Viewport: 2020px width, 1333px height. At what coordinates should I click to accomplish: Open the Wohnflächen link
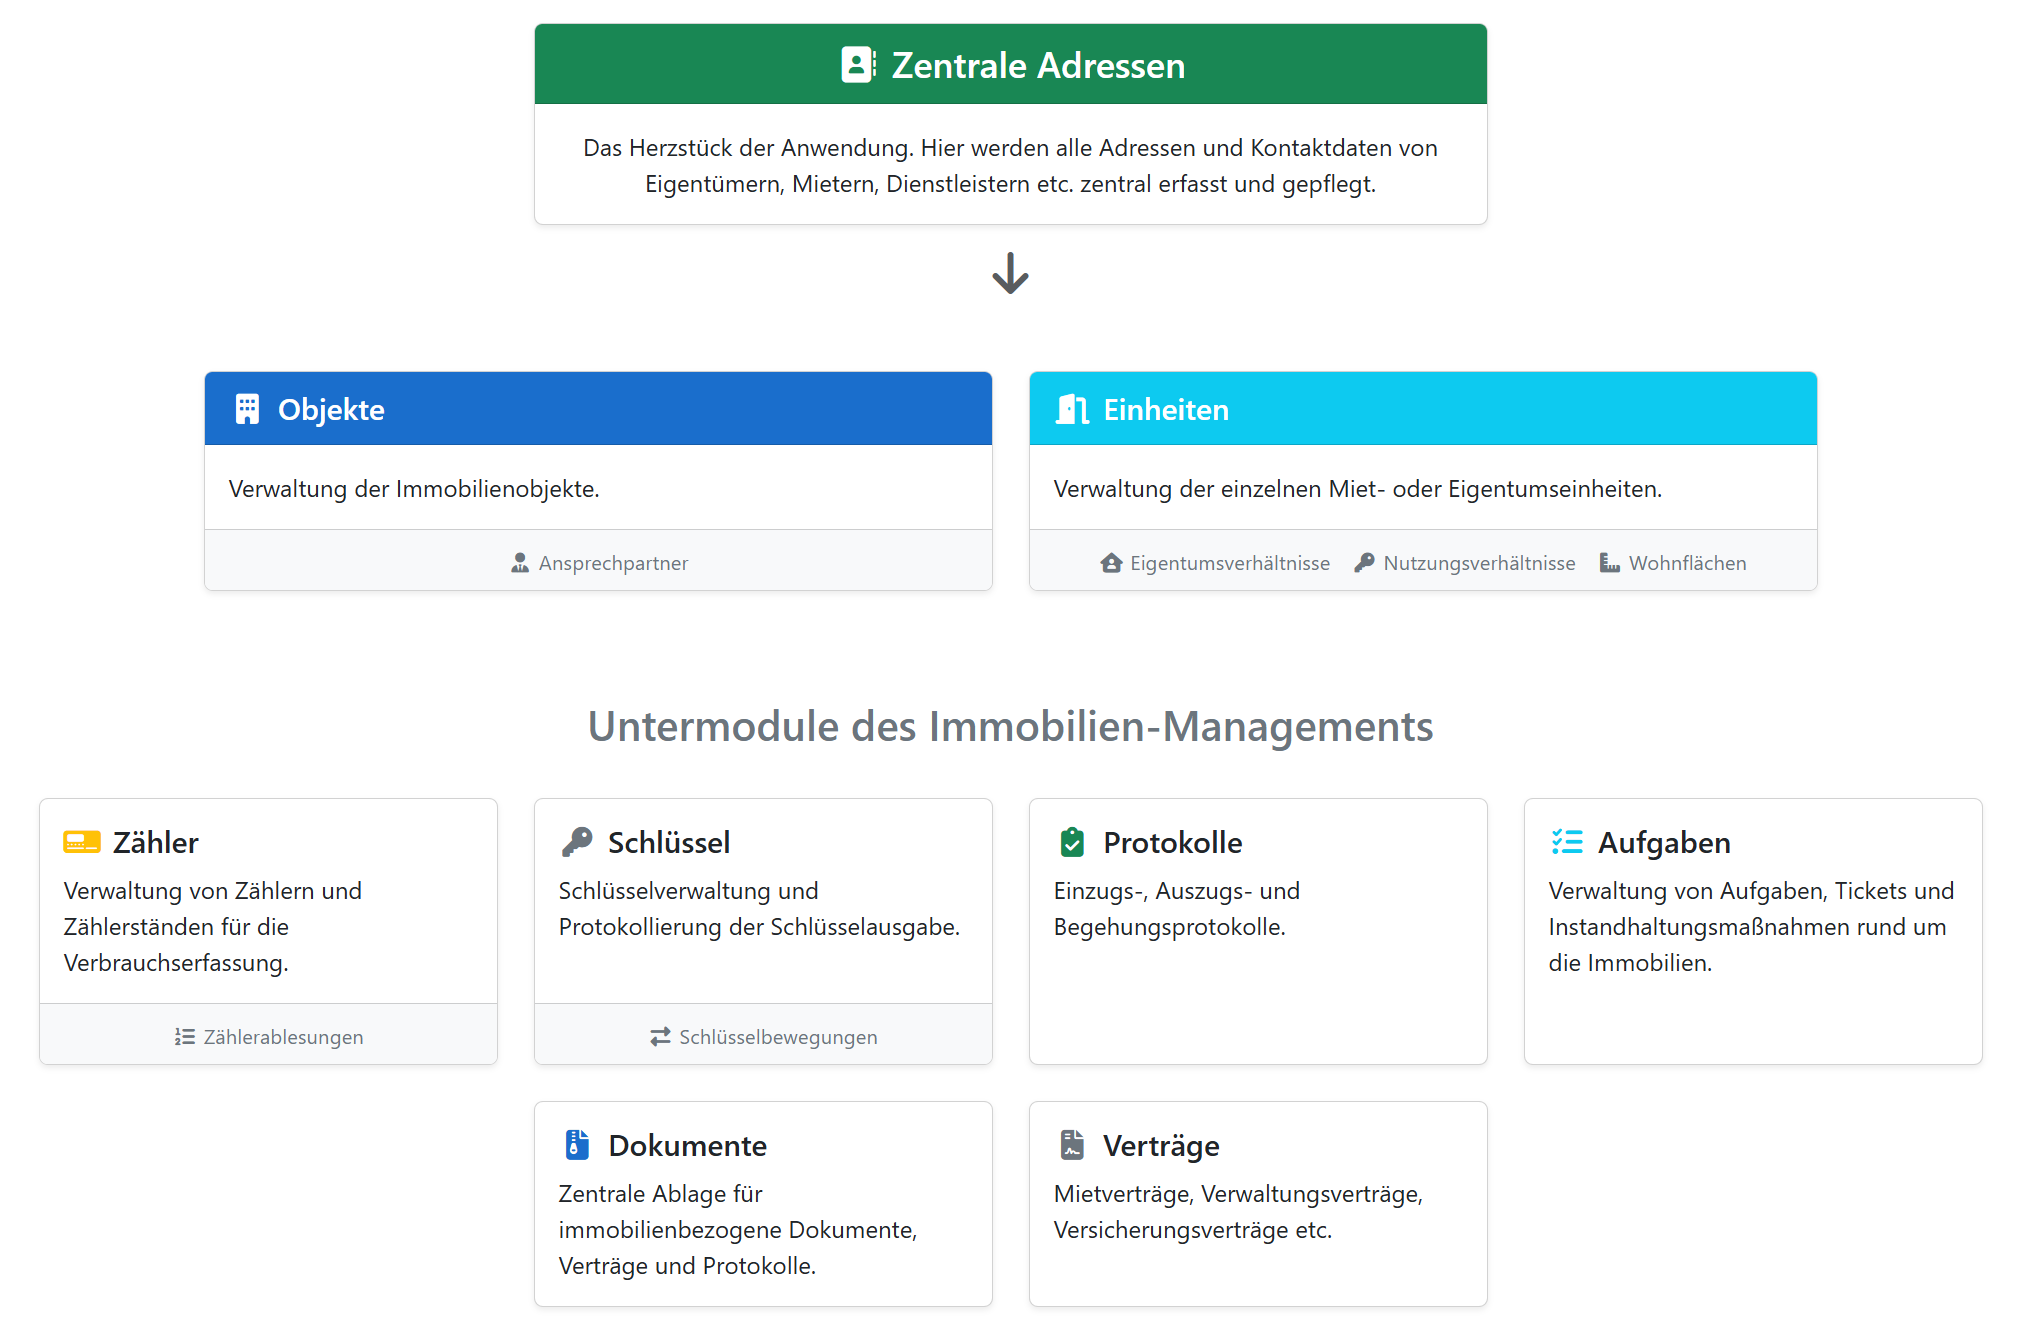pos(1687,563)
